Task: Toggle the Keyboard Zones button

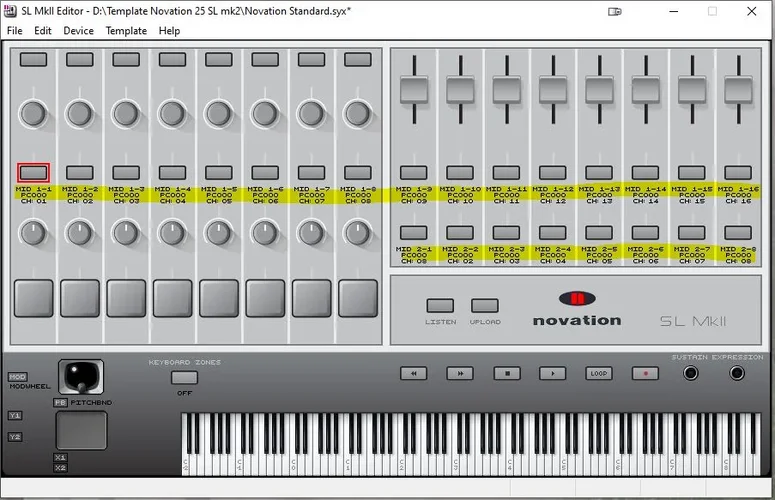Action: point(184,377)
